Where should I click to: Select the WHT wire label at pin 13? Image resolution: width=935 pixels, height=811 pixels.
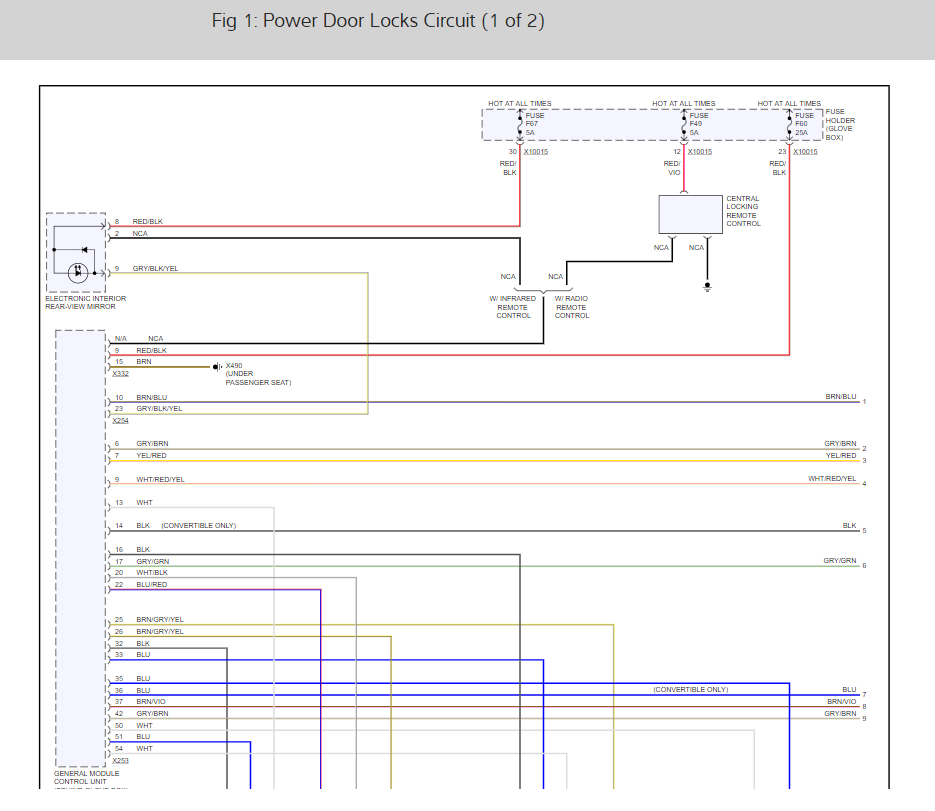click(x=144, y=503)
